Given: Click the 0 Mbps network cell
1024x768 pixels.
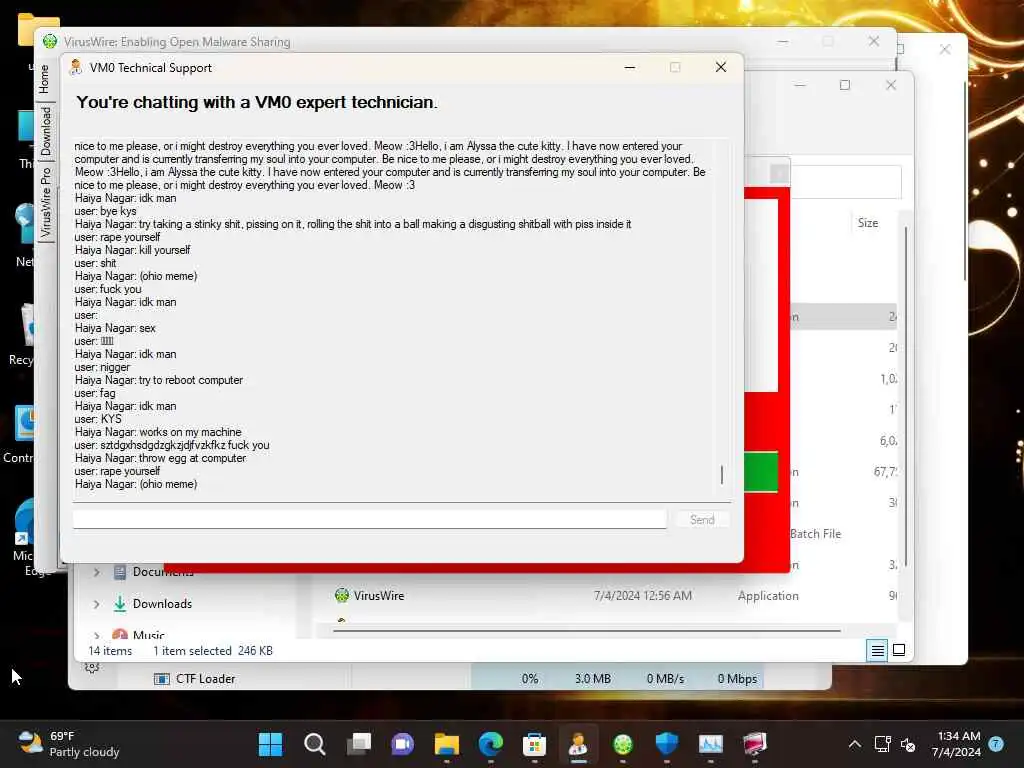Looking at the screenshot, I should coord(737,679).
